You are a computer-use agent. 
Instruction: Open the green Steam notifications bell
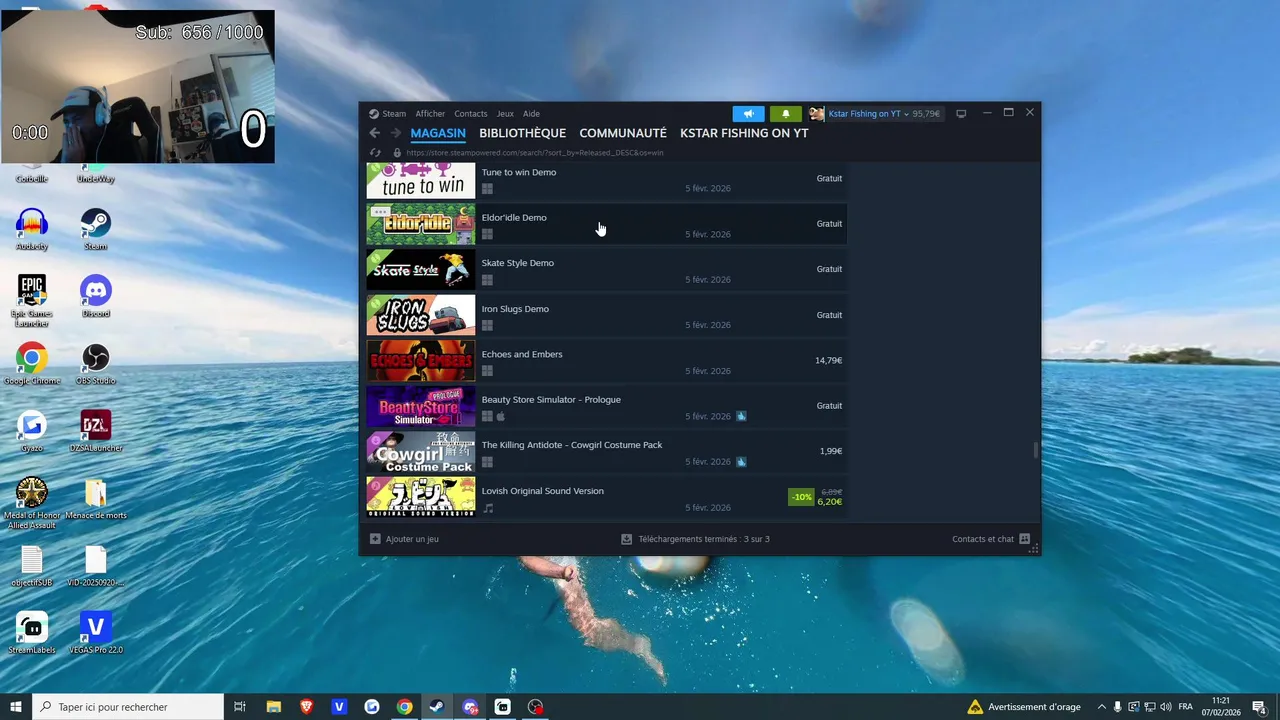click(785, 114)
